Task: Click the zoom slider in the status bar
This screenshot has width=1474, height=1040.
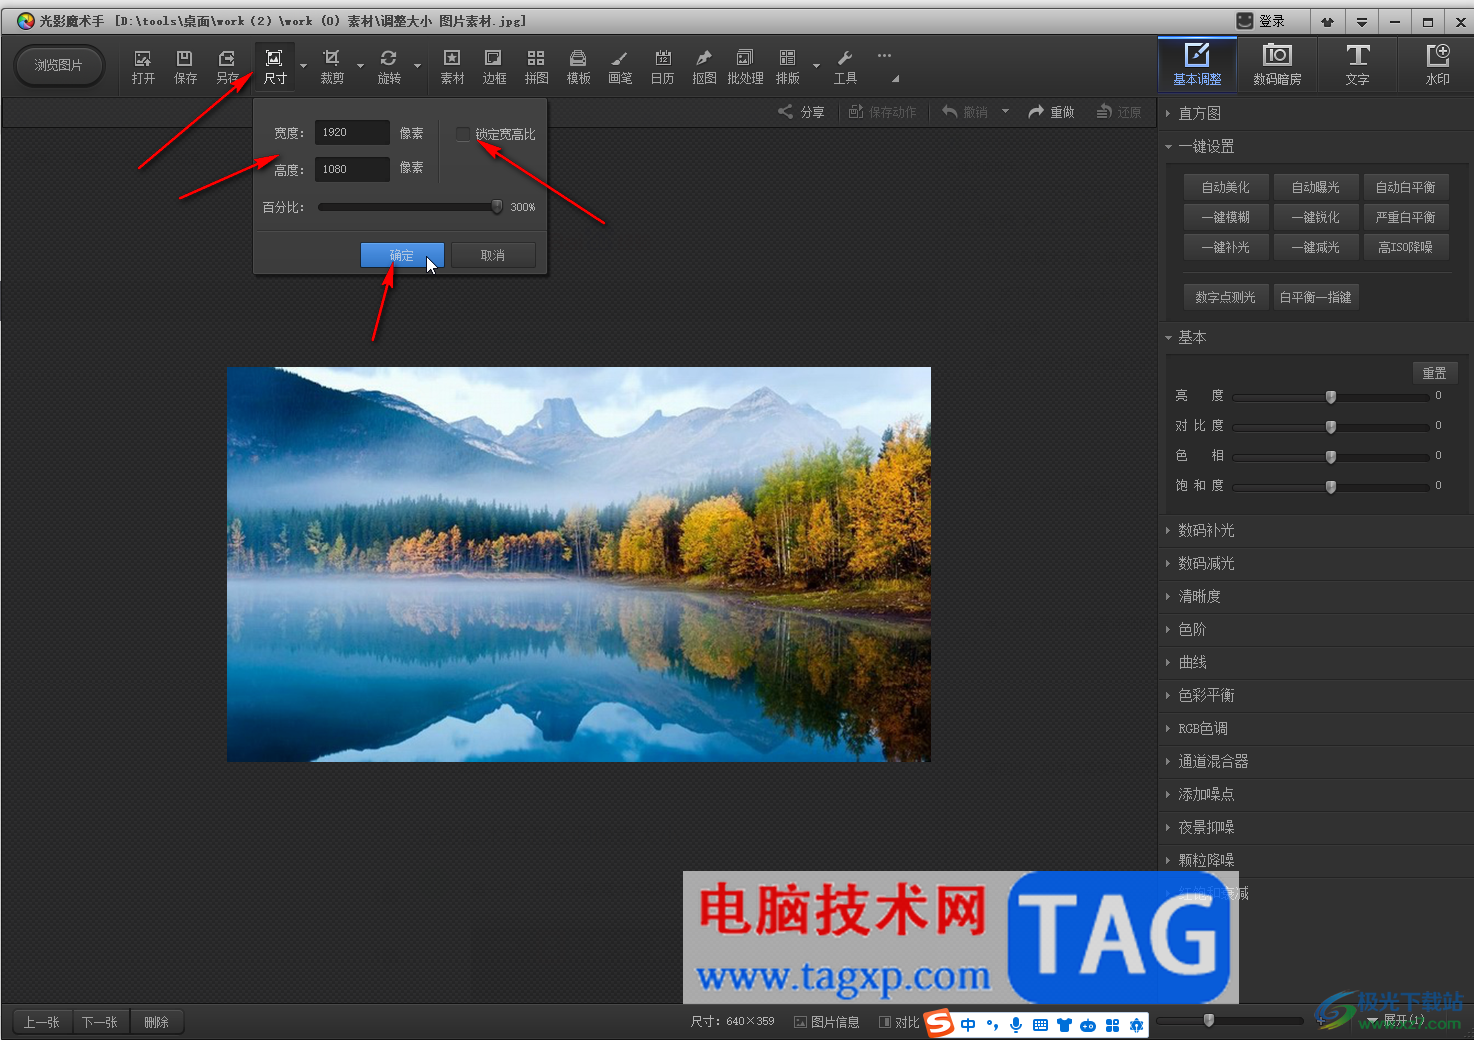Action: [x=1229, y=1021]
